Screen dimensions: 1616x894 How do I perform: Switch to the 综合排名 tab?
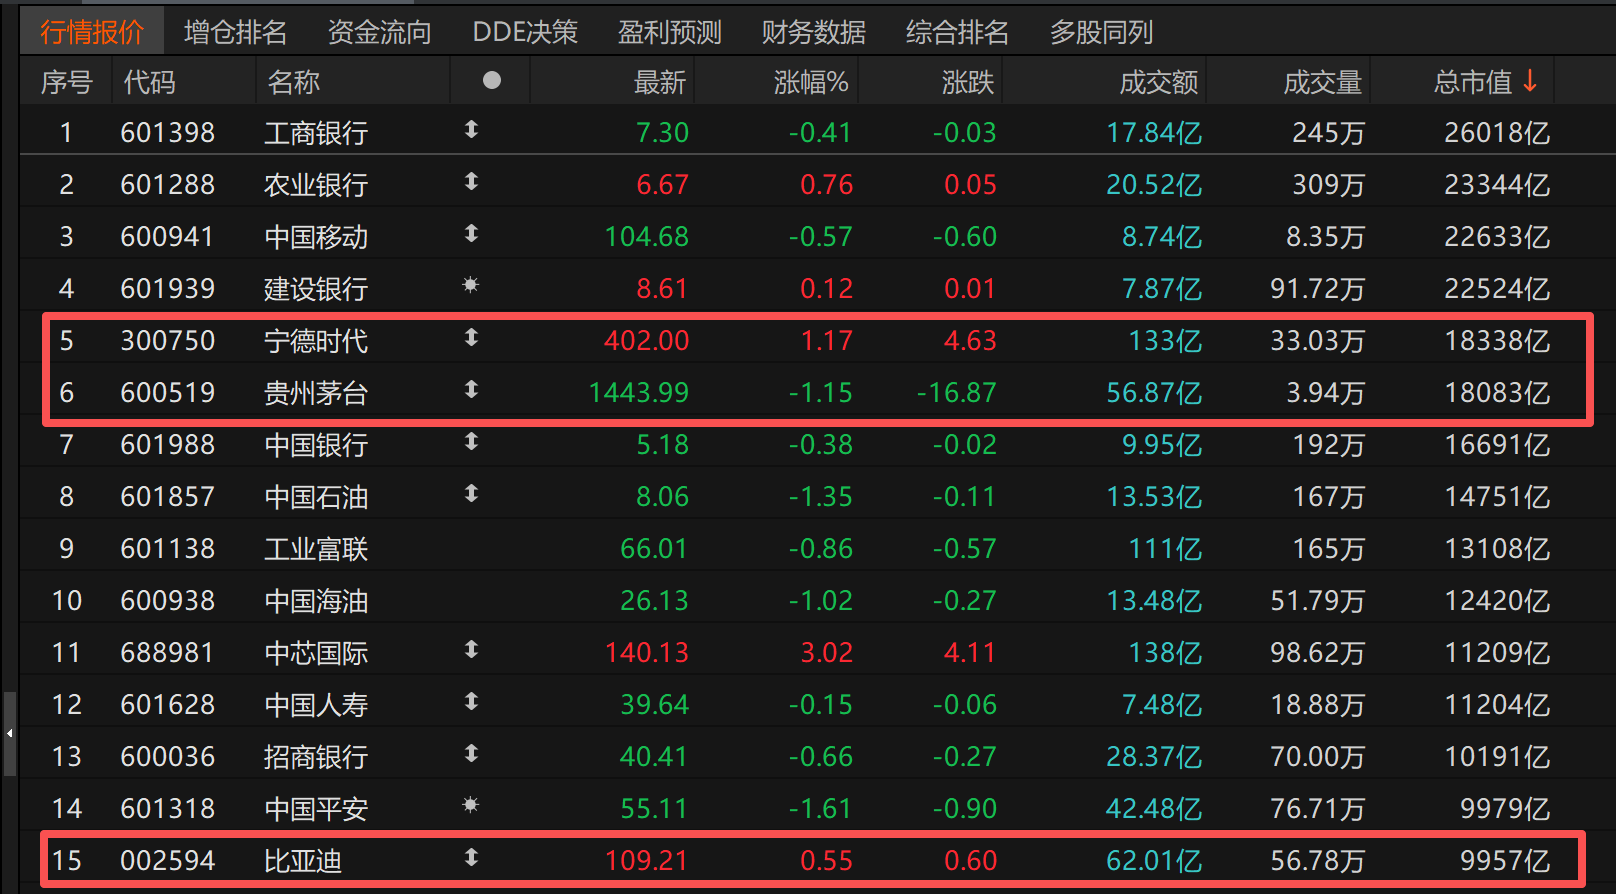[958, 32]
